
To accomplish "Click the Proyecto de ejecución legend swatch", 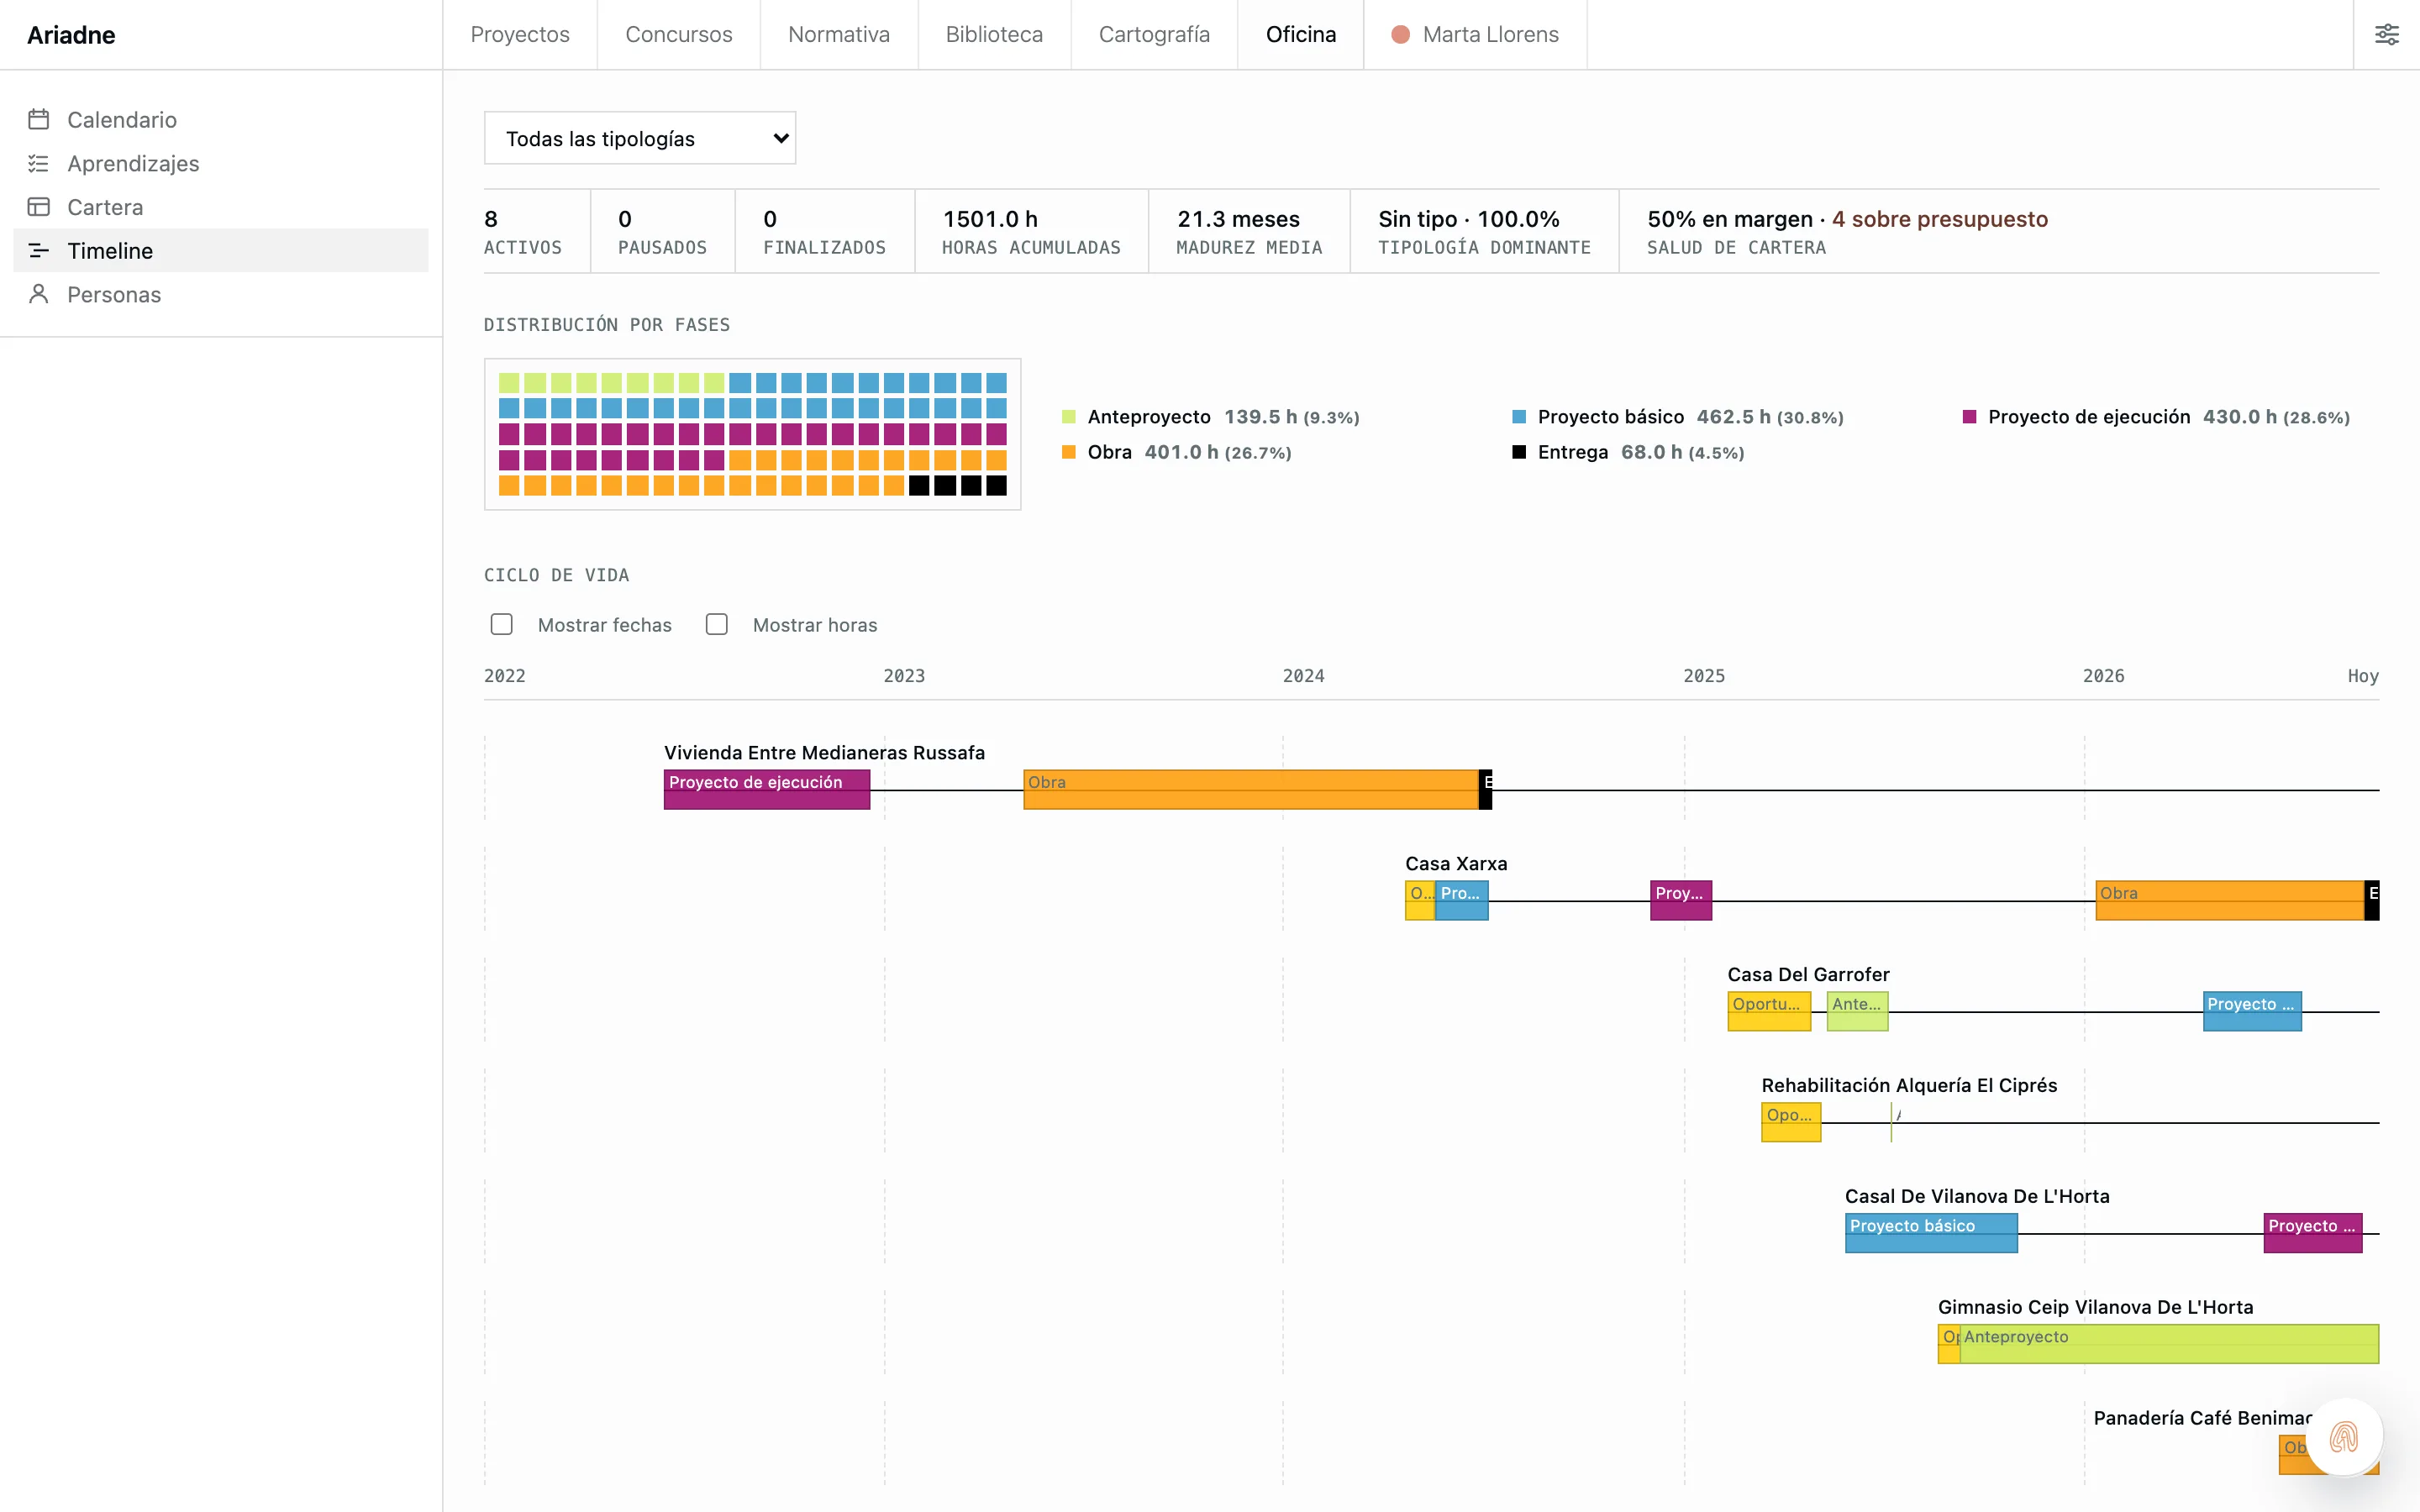I will coord(1969,417).
